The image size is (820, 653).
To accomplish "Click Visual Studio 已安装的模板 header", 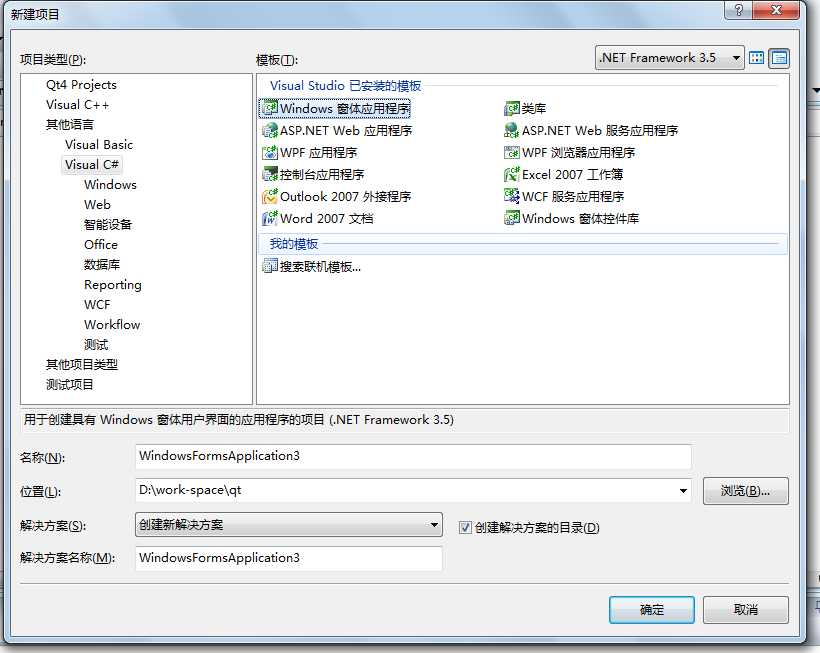I will tap(346, 86).
